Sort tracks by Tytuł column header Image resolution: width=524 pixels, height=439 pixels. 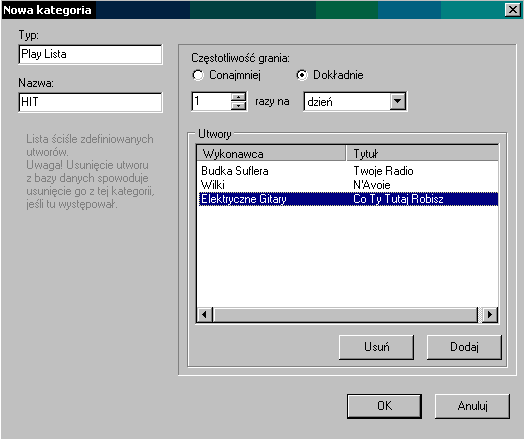422,153
